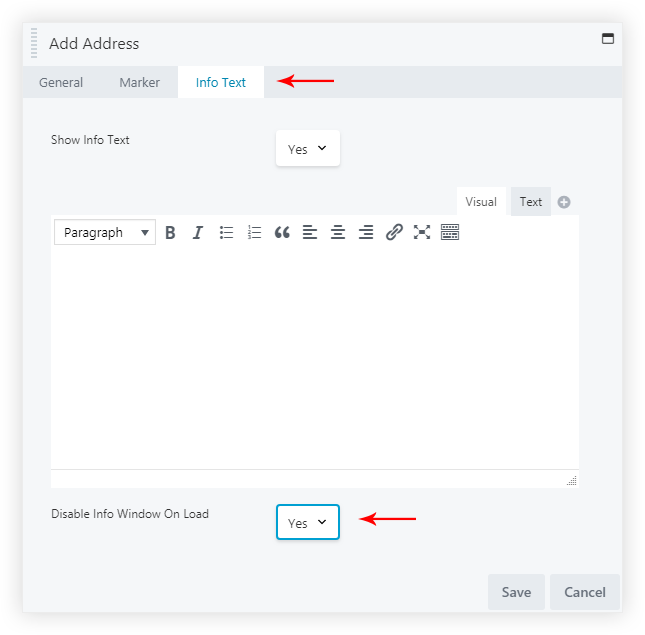Image resolution: width=645 pixels, height=635 pixels.
Task: Apply Italic formatting in editor toolbar
Action: pyautogui.click(x=198, y=232)
